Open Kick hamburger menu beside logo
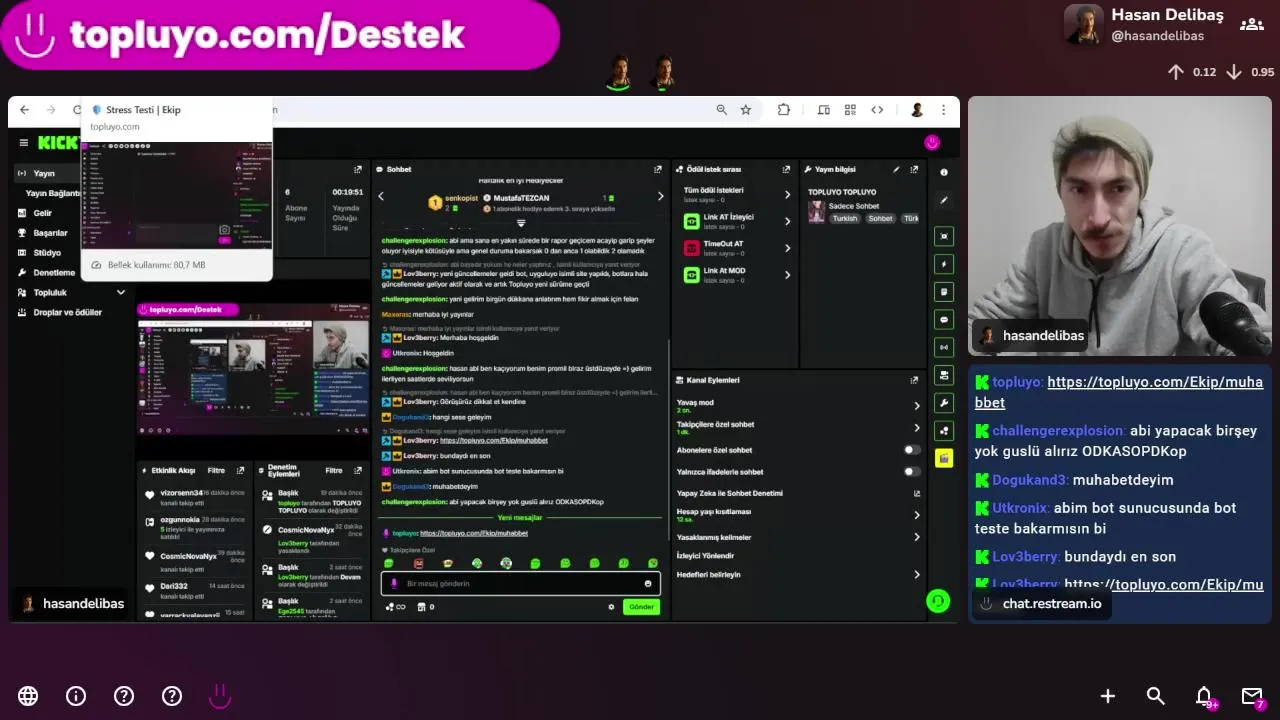Viewport: 1280px width, 720px height. pos(24,143)
